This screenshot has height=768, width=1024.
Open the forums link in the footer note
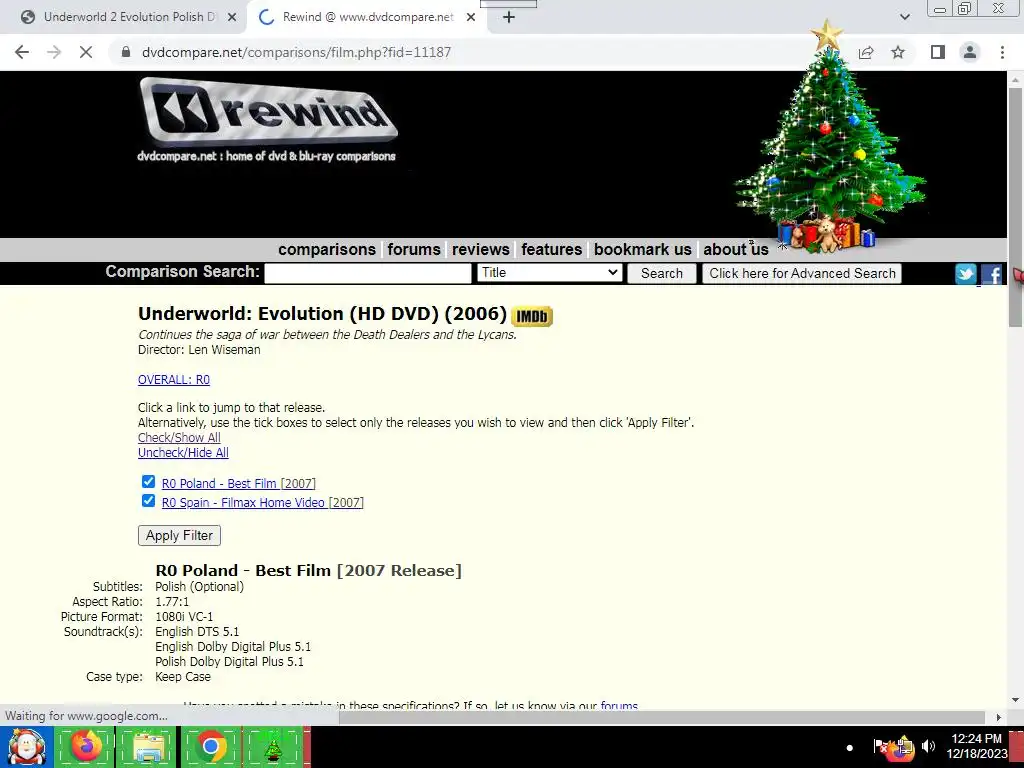(619, 706)
